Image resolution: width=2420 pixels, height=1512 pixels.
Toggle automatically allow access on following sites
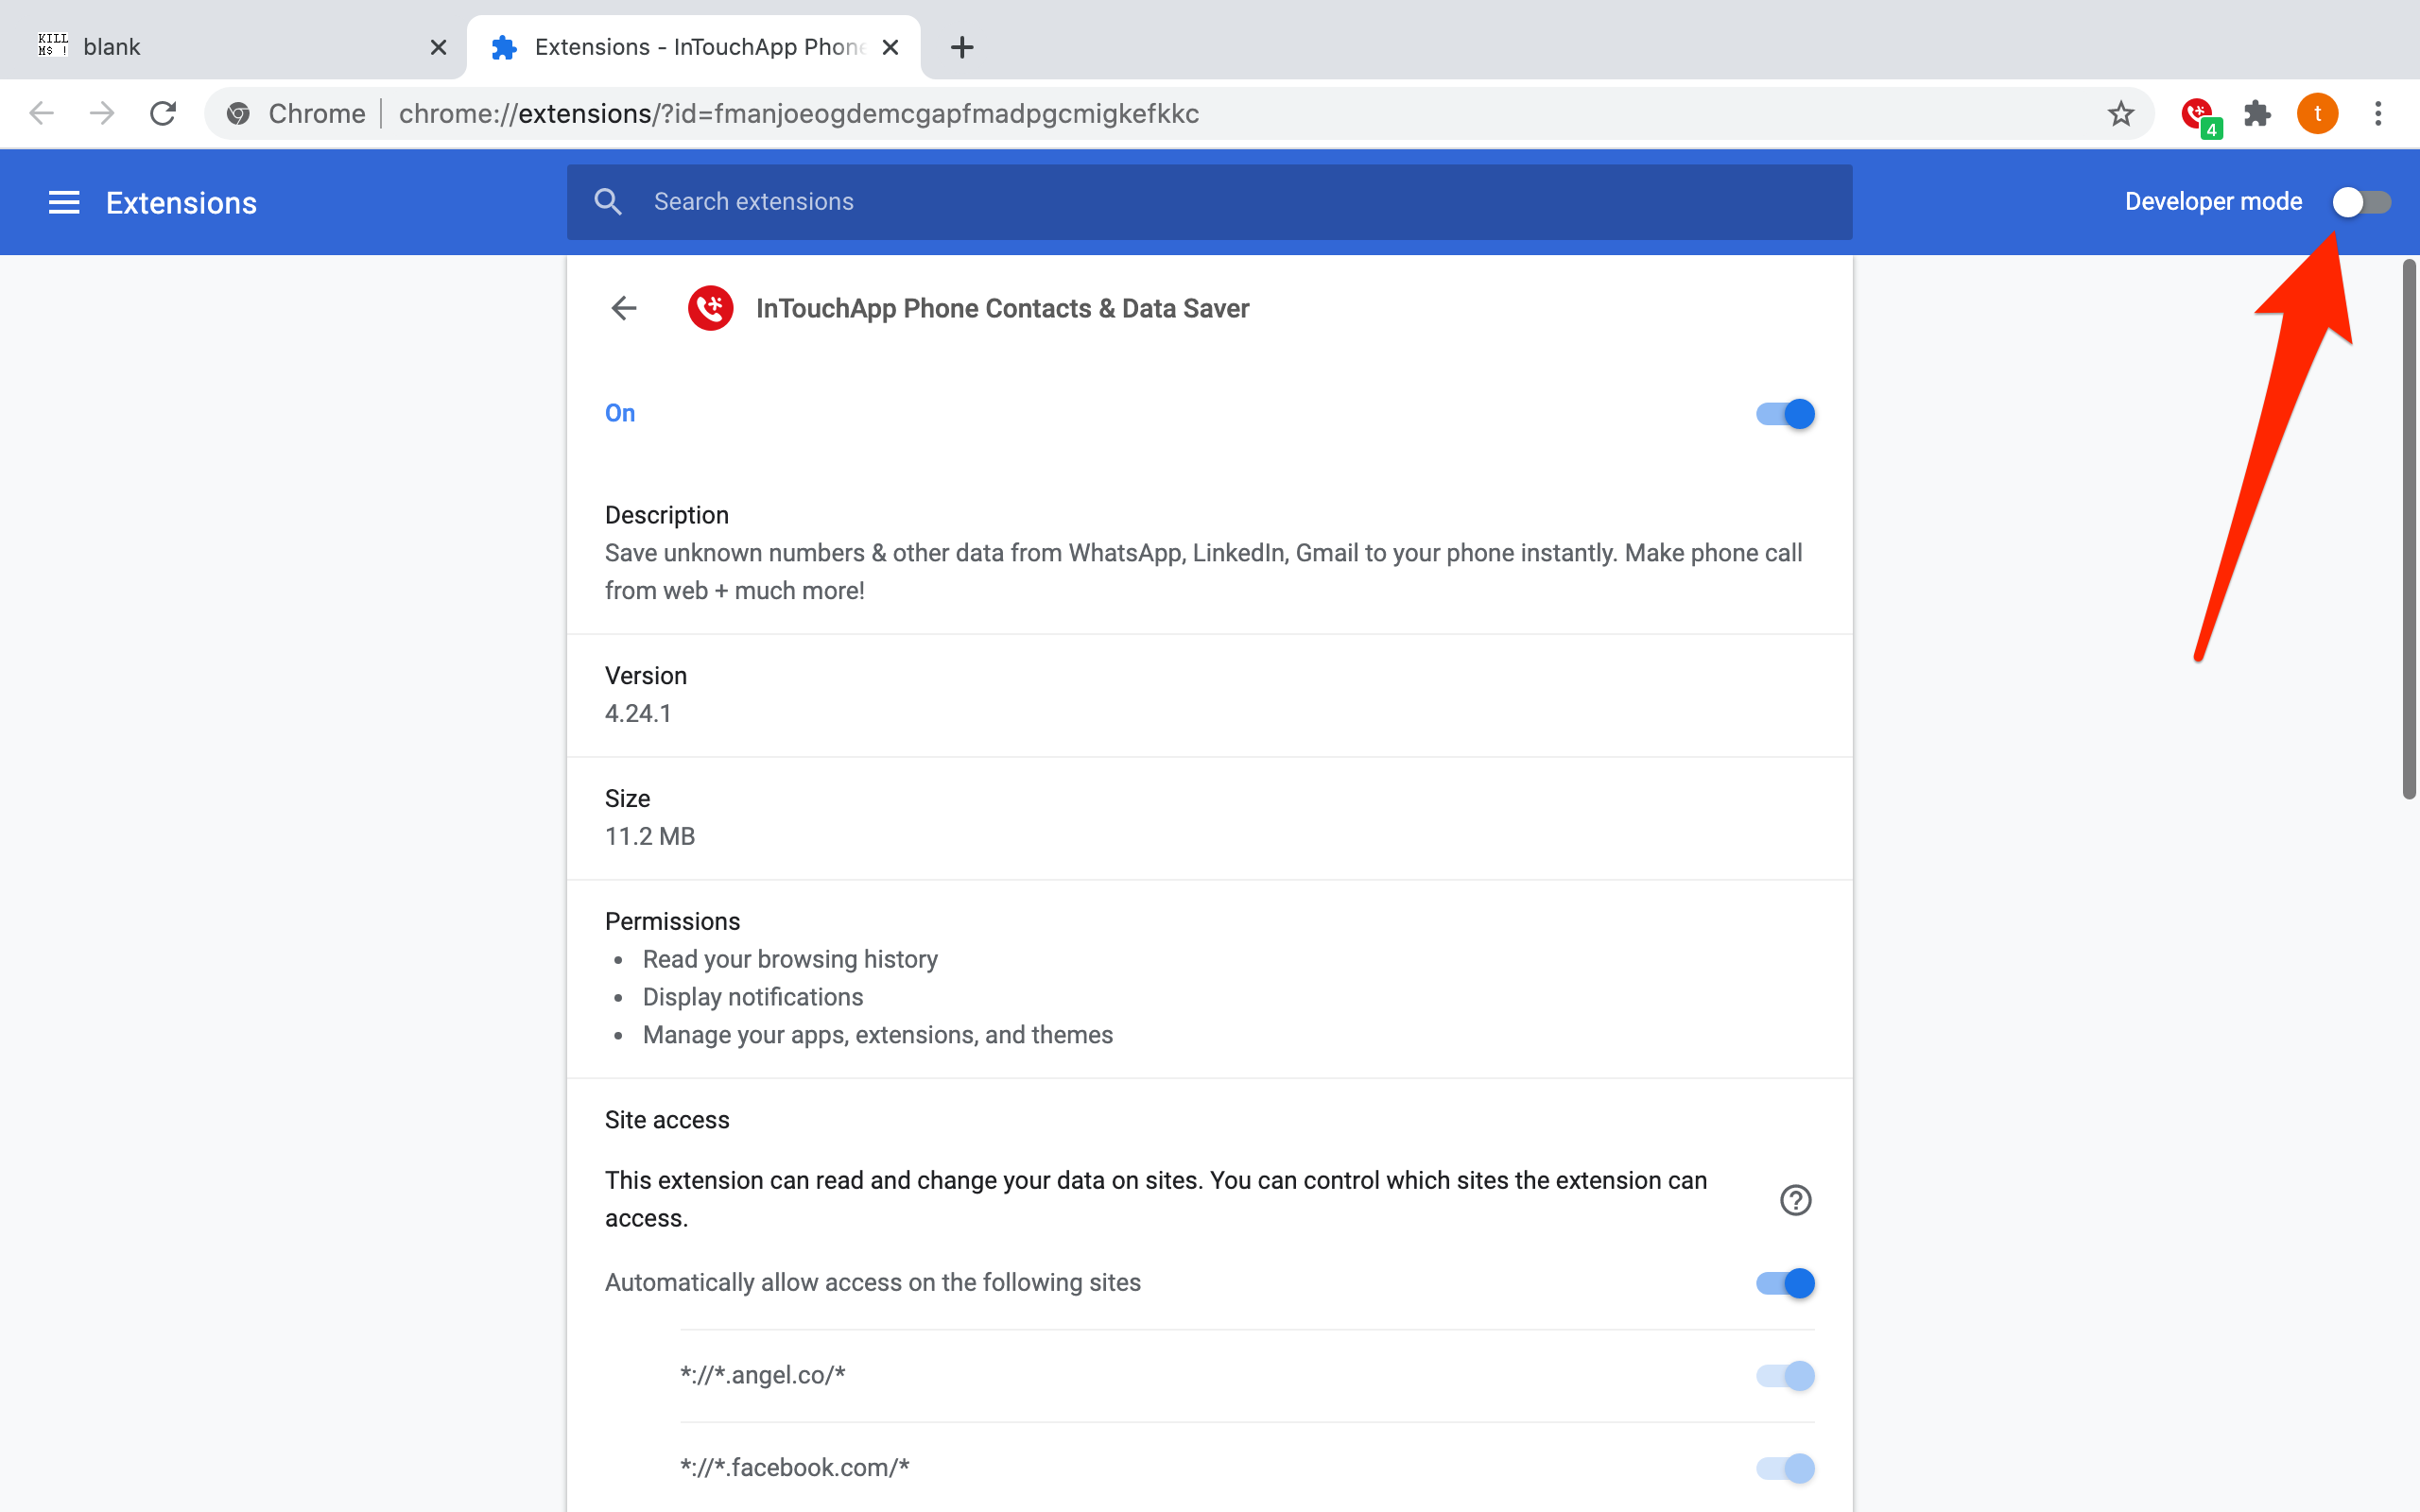coord(1785,1283)
